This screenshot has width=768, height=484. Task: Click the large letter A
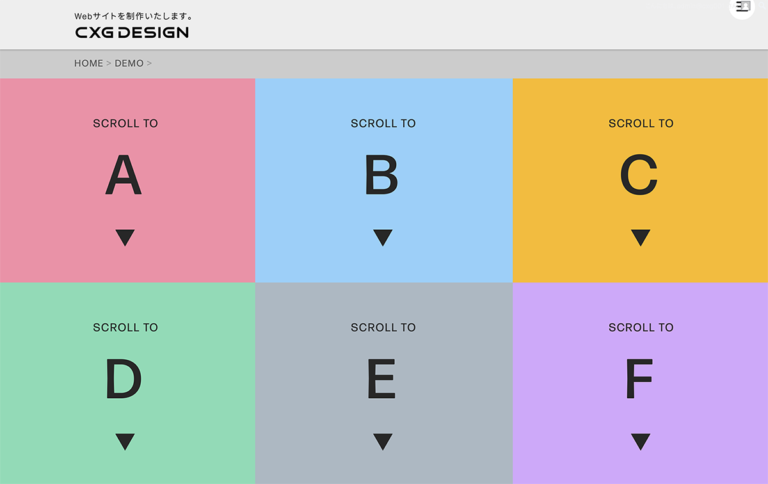[x=124, y=176]
